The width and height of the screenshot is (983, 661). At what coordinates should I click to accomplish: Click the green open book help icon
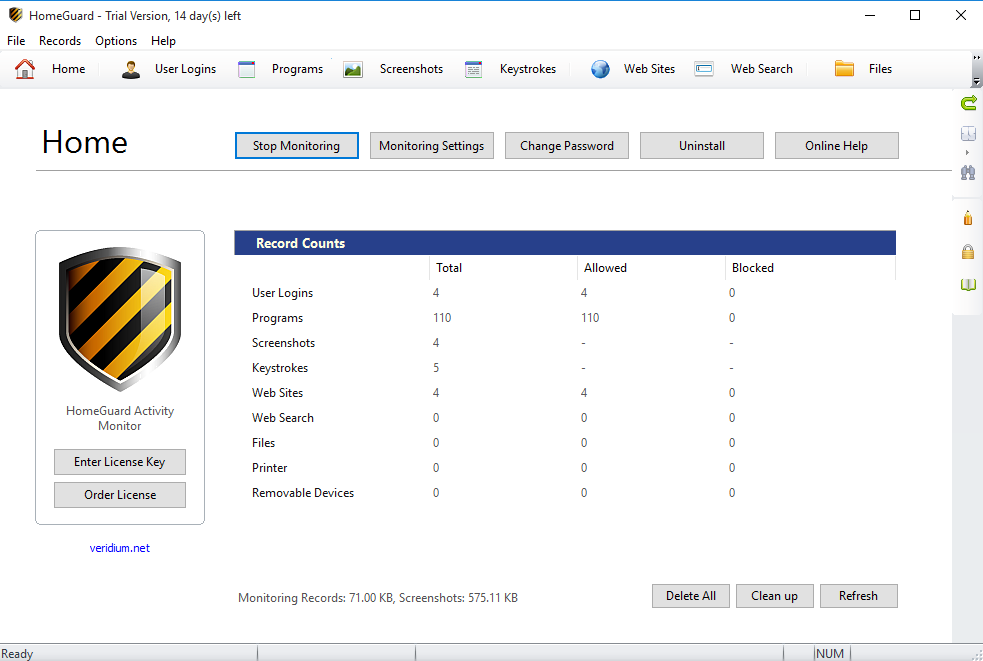click(x=968, y=285)
